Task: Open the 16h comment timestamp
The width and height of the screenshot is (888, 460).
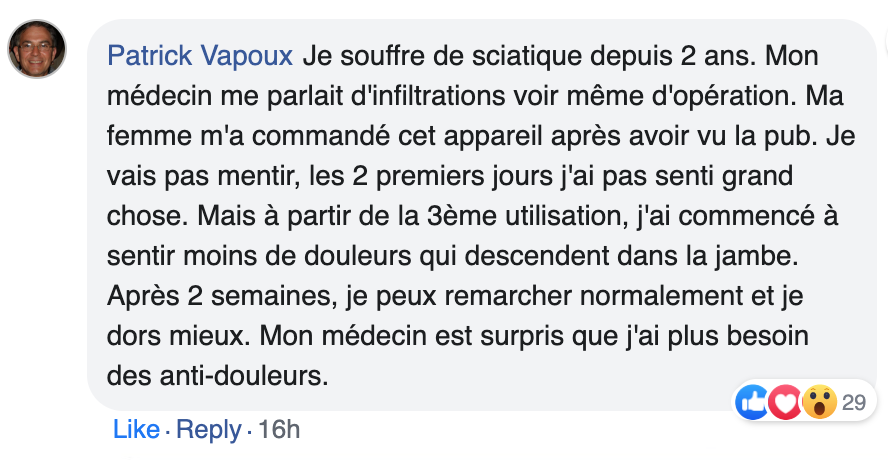Action: 279,430
